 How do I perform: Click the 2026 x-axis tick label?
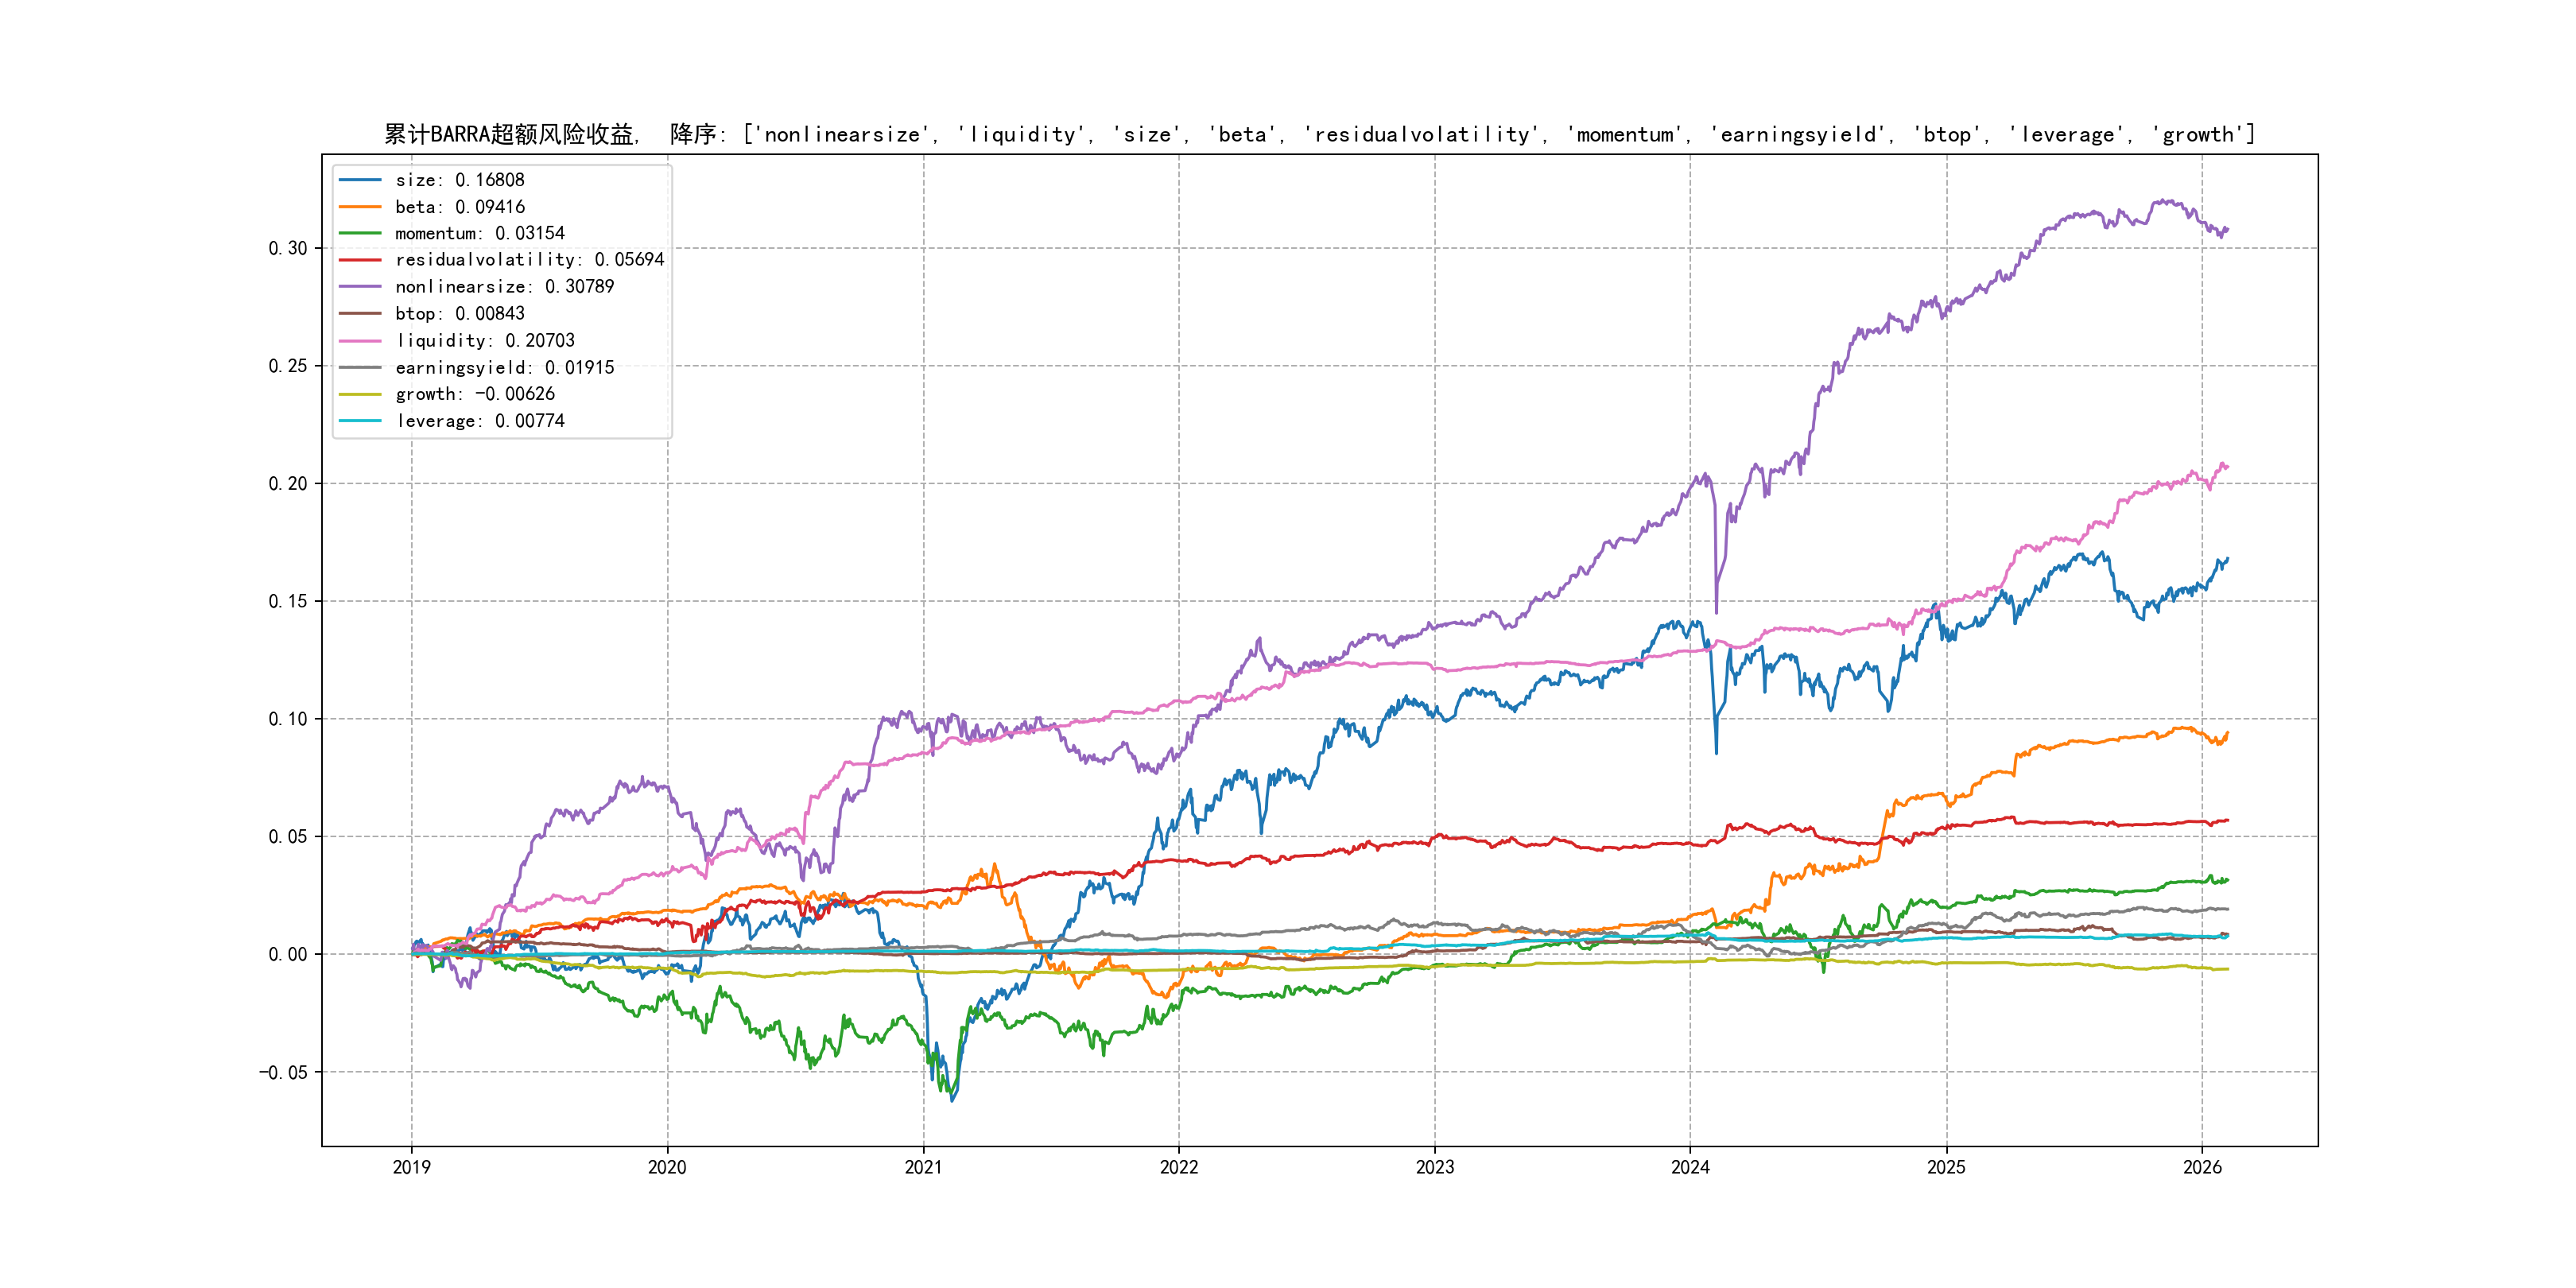[x=2201, y=1167]
